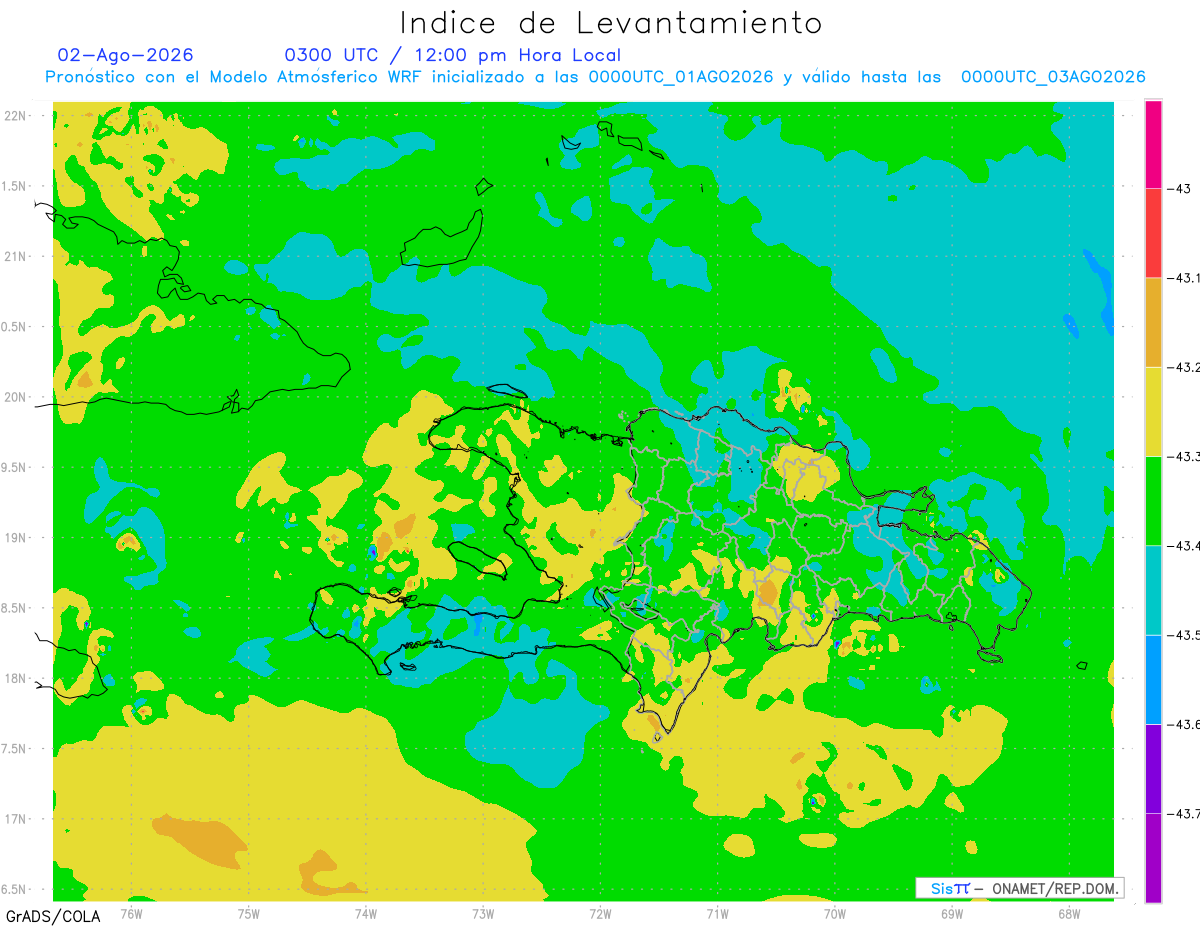Click the magenta swatch at the legend top

pos(1153,144)
